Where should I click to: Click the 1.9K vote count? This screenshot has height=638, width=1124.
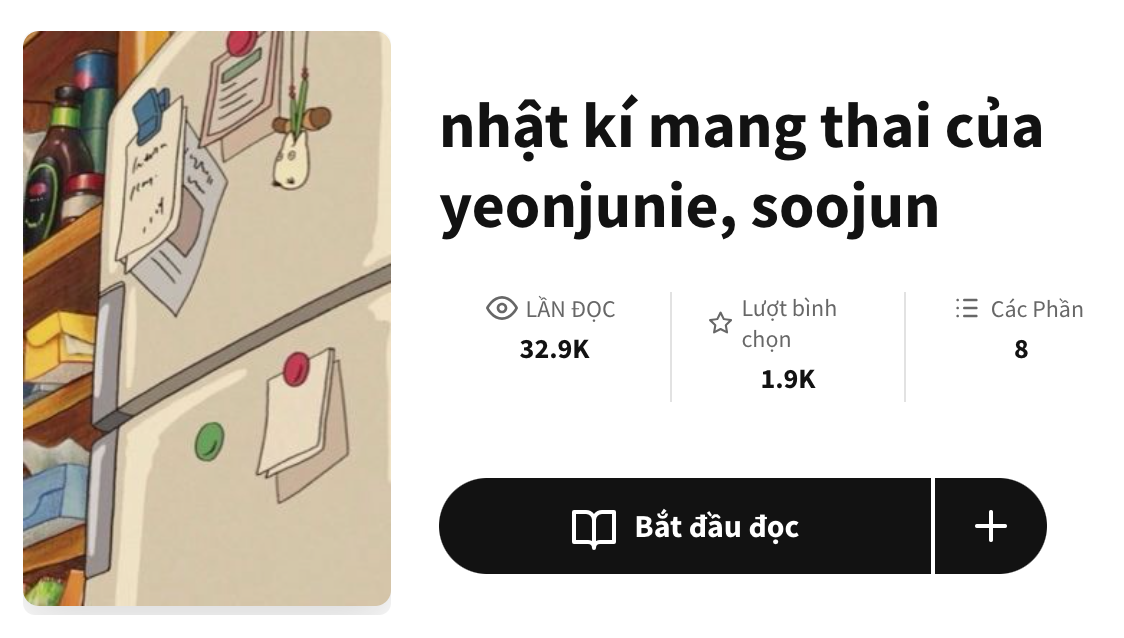pos(788,380)
